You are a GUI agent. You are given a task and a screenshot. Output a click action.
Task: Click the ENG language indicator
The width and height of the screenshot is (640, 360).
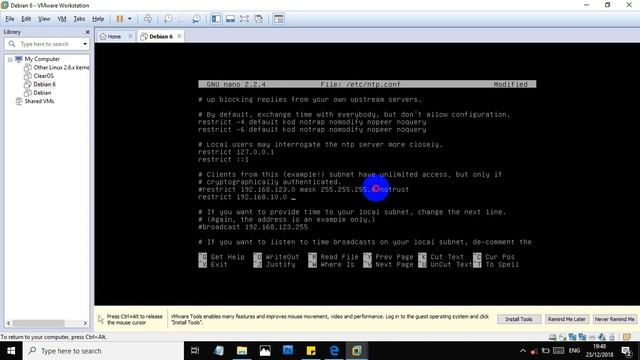tap(574, 351)
